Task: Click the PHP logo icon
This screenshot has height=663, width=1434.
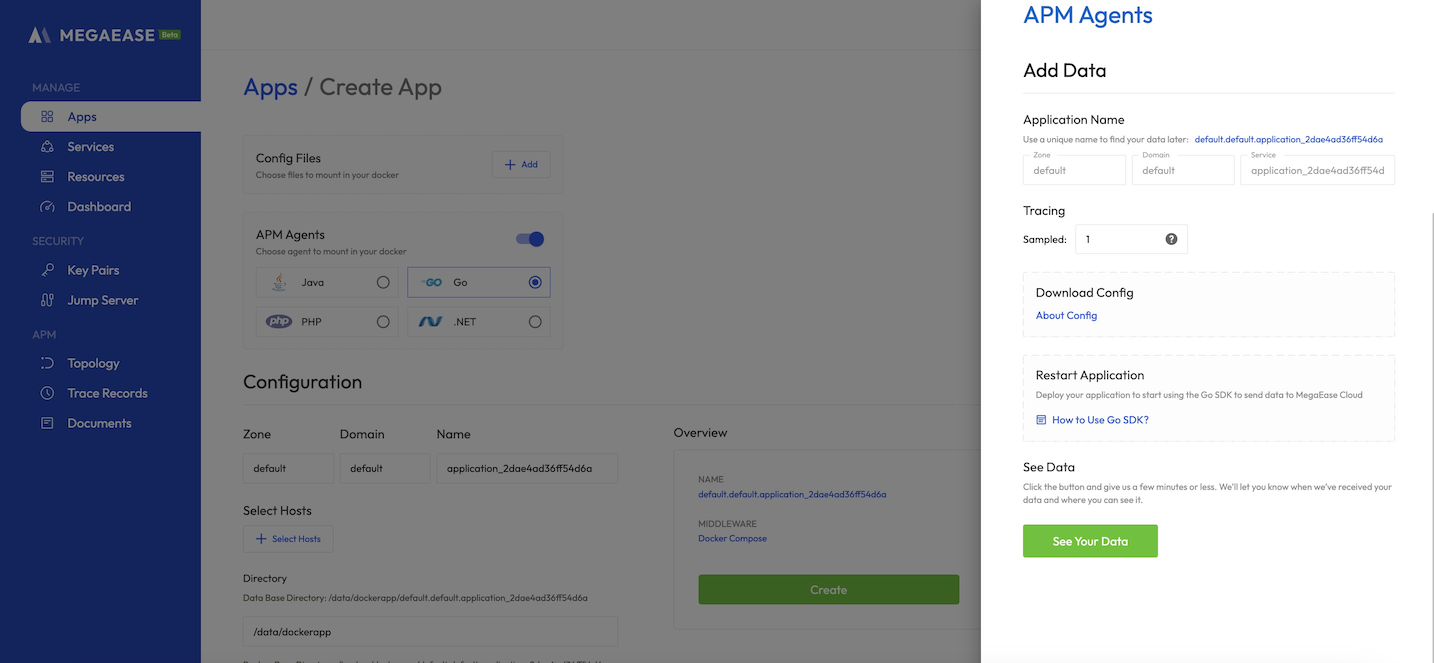Action: point(279,322)
